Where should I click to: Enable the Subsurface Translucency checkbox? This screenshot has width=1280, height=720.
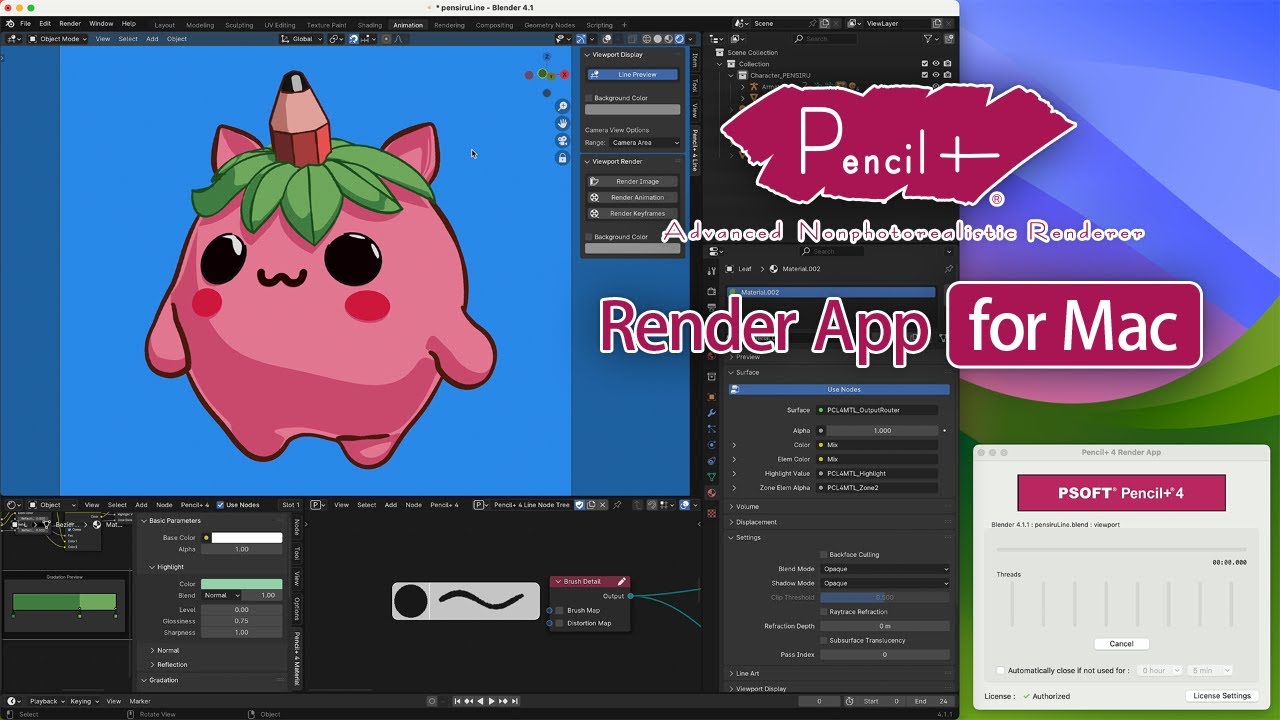coord(824,640)
